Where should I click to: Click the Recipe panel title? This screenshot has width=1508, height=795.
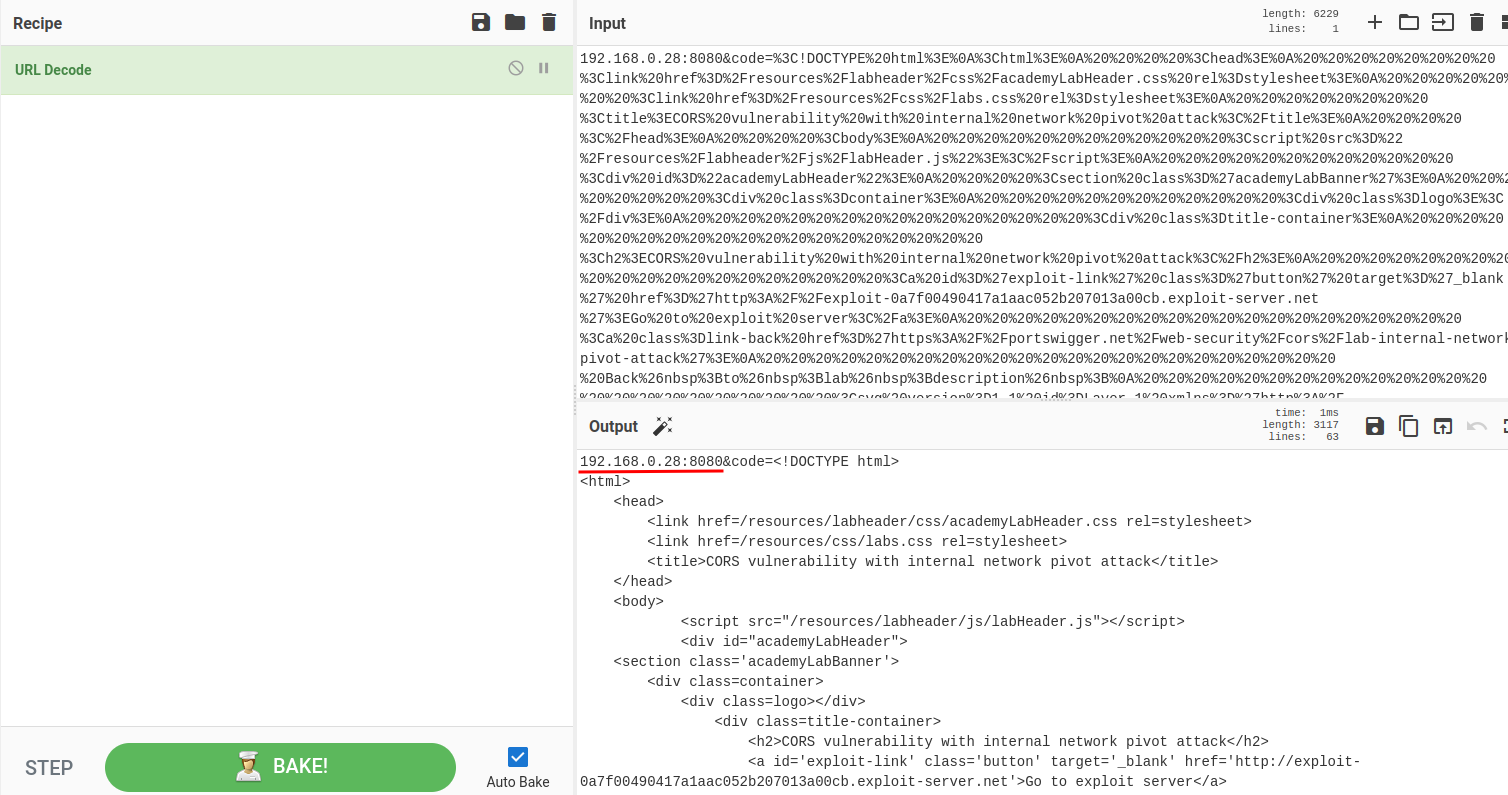38,23
